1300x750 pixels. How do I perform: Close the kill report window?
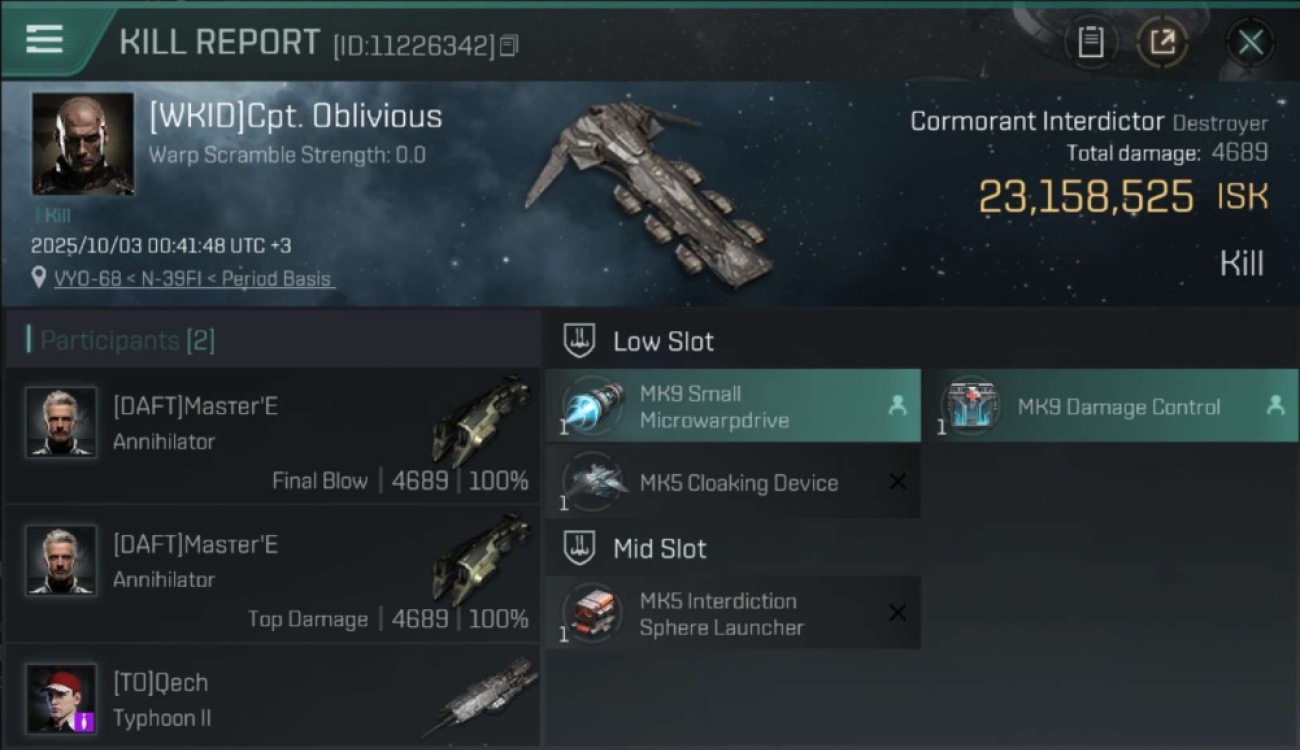point(1250,42)
